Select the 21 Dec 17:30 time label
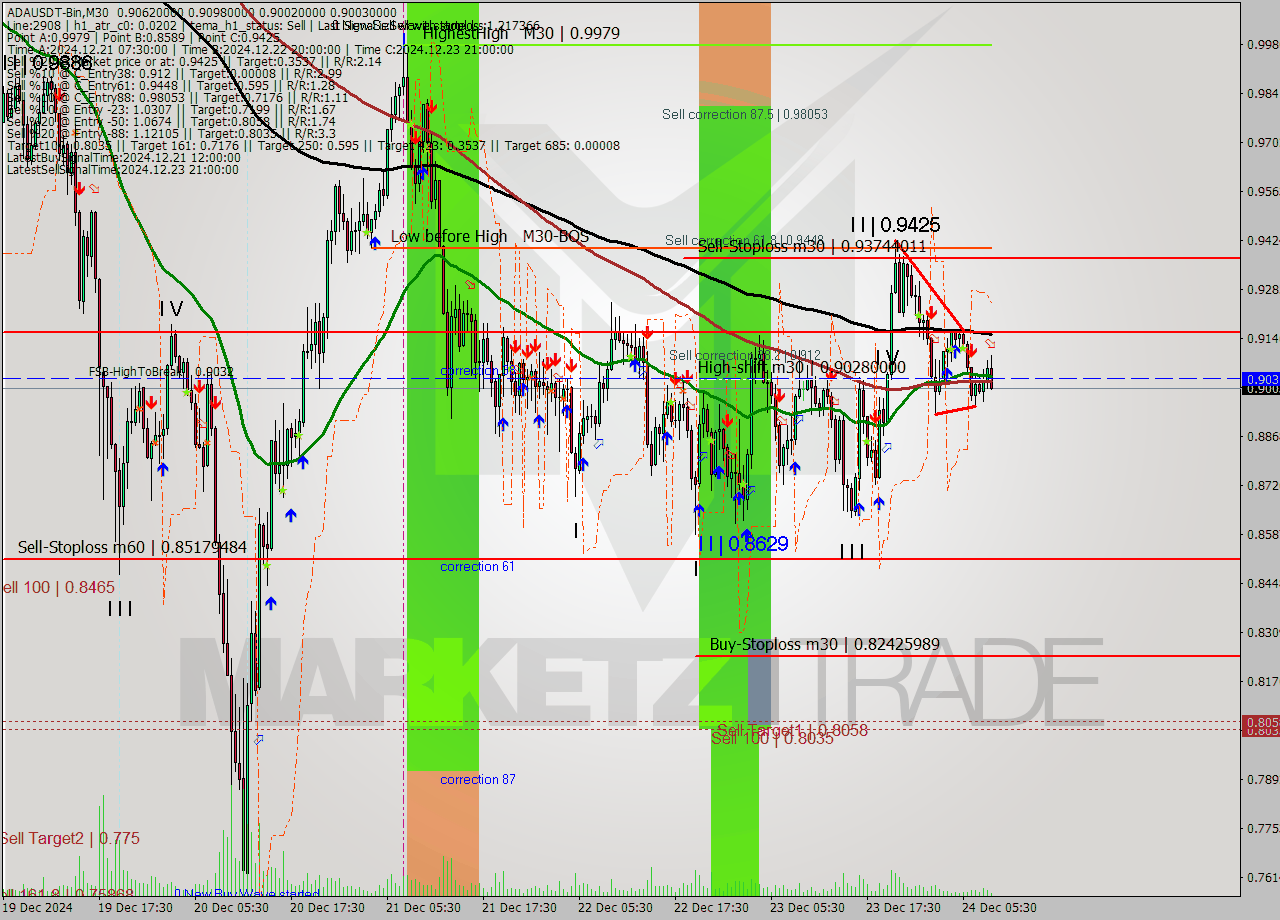The height and width of the screenshot is (920, 1280). [x=517, y=908]
